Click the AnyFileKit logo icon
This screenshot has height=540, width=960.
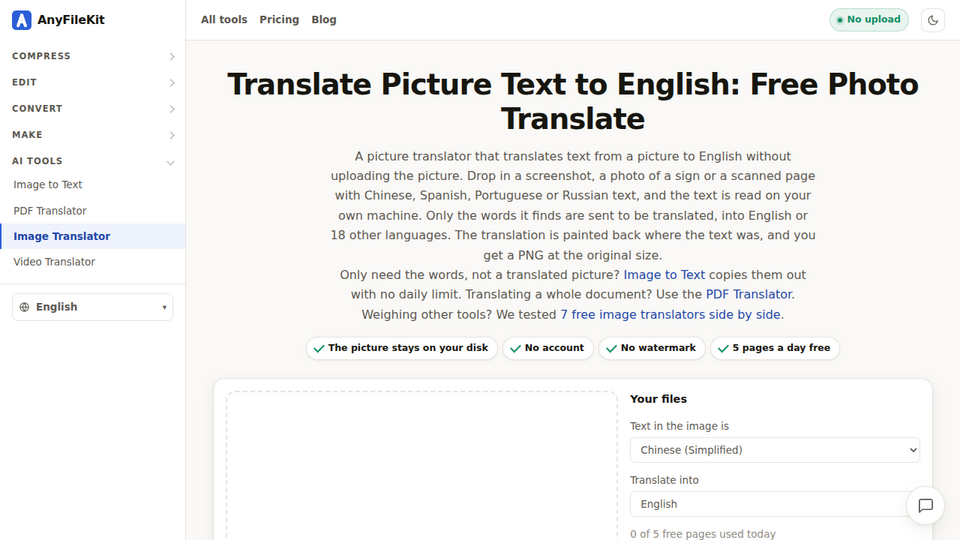[x=21, y=20]
